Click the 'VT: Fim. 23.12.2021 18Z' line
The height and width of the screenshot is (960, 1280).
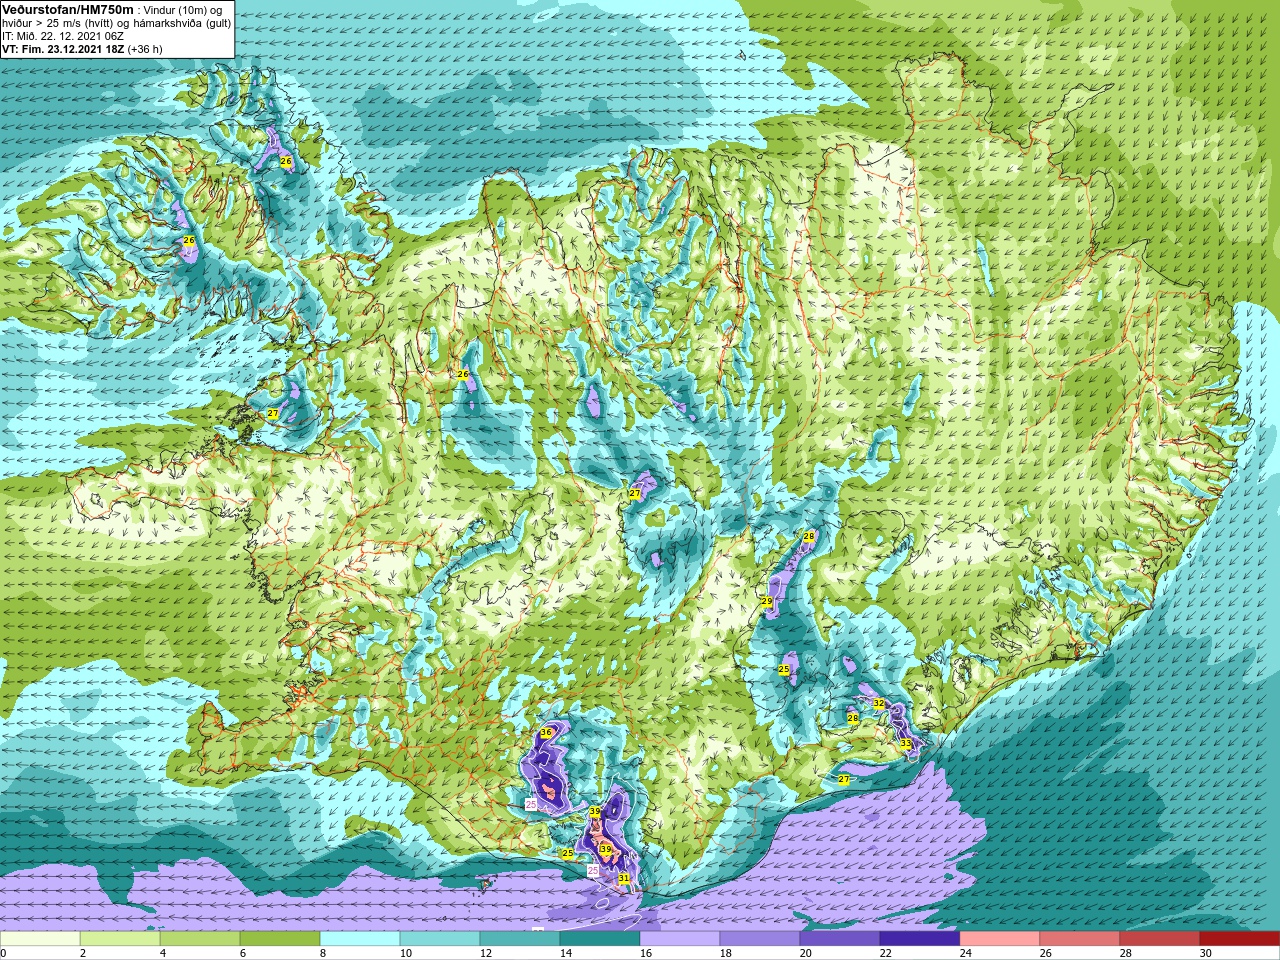tap(63, 48)
